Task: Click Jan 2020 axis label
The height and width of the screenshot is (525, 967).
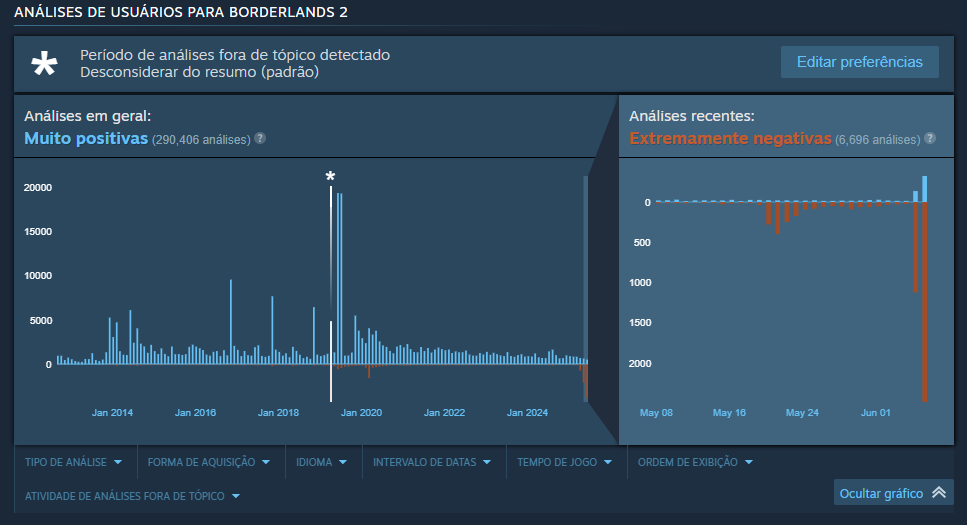Action: pyautogui.click(x=361, y=413)
